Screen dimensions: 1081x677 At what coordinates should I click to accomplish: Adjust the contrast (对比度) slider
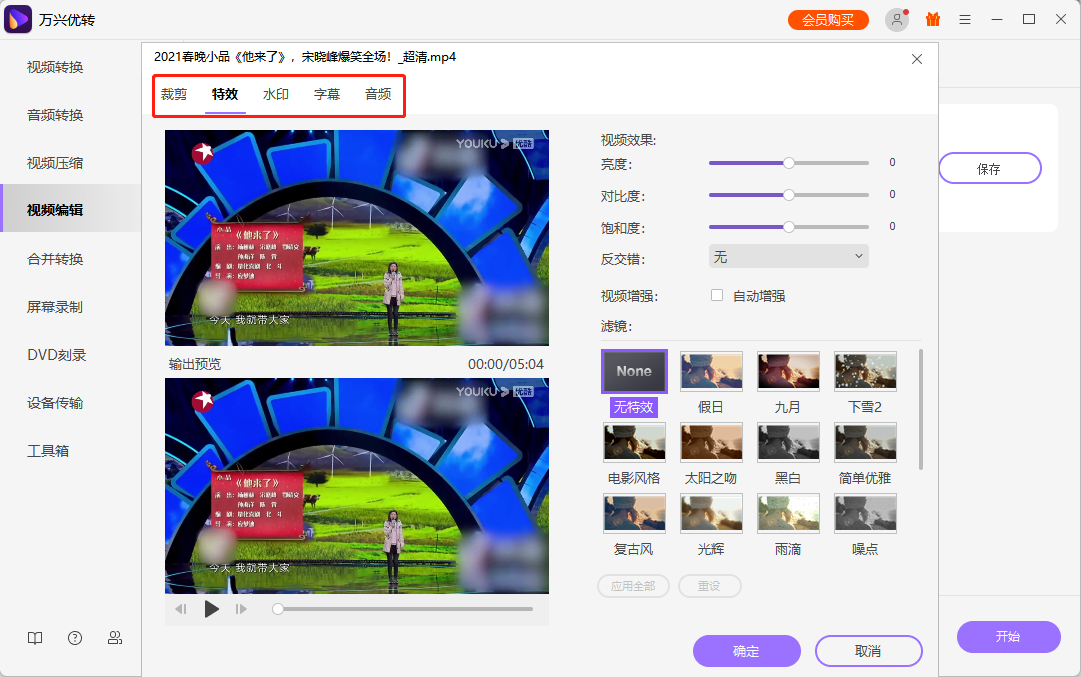789,195
